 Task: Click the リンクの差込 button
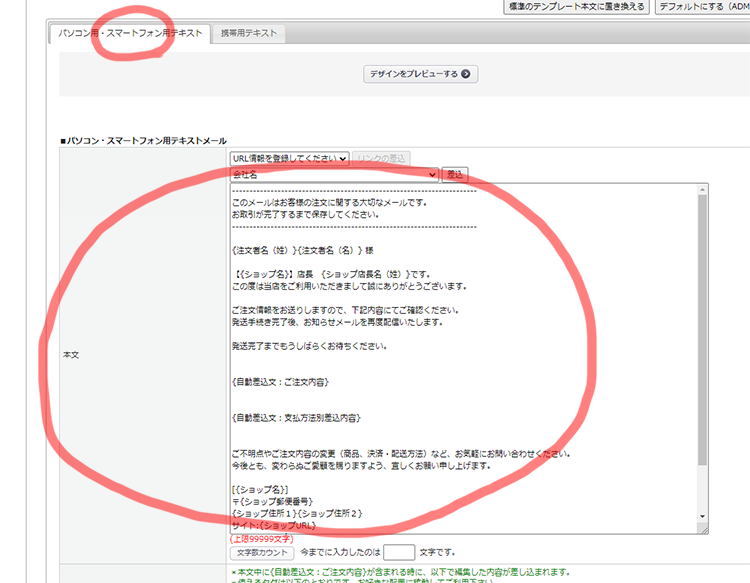tap(380, 158)
